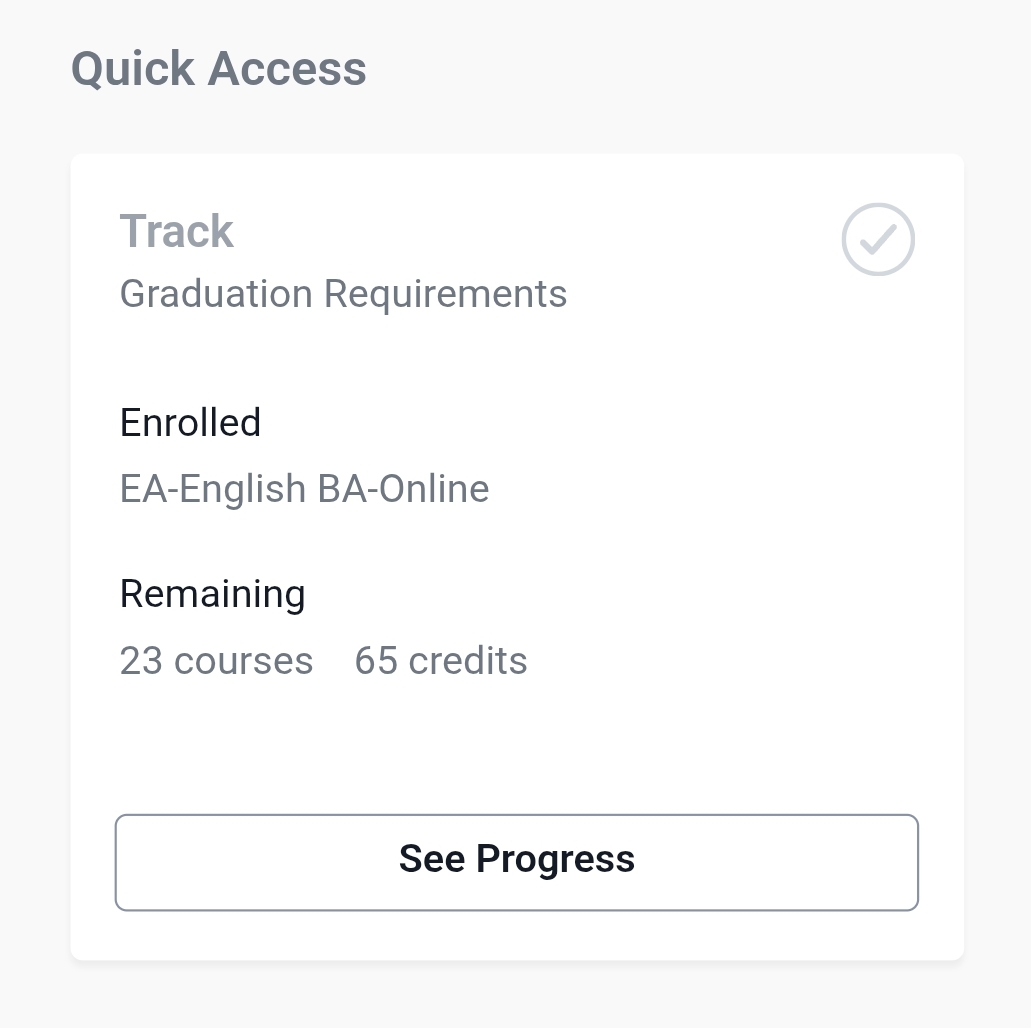Click the Quick Access heading
The image size is (1031, 1028).
(219, 69)
